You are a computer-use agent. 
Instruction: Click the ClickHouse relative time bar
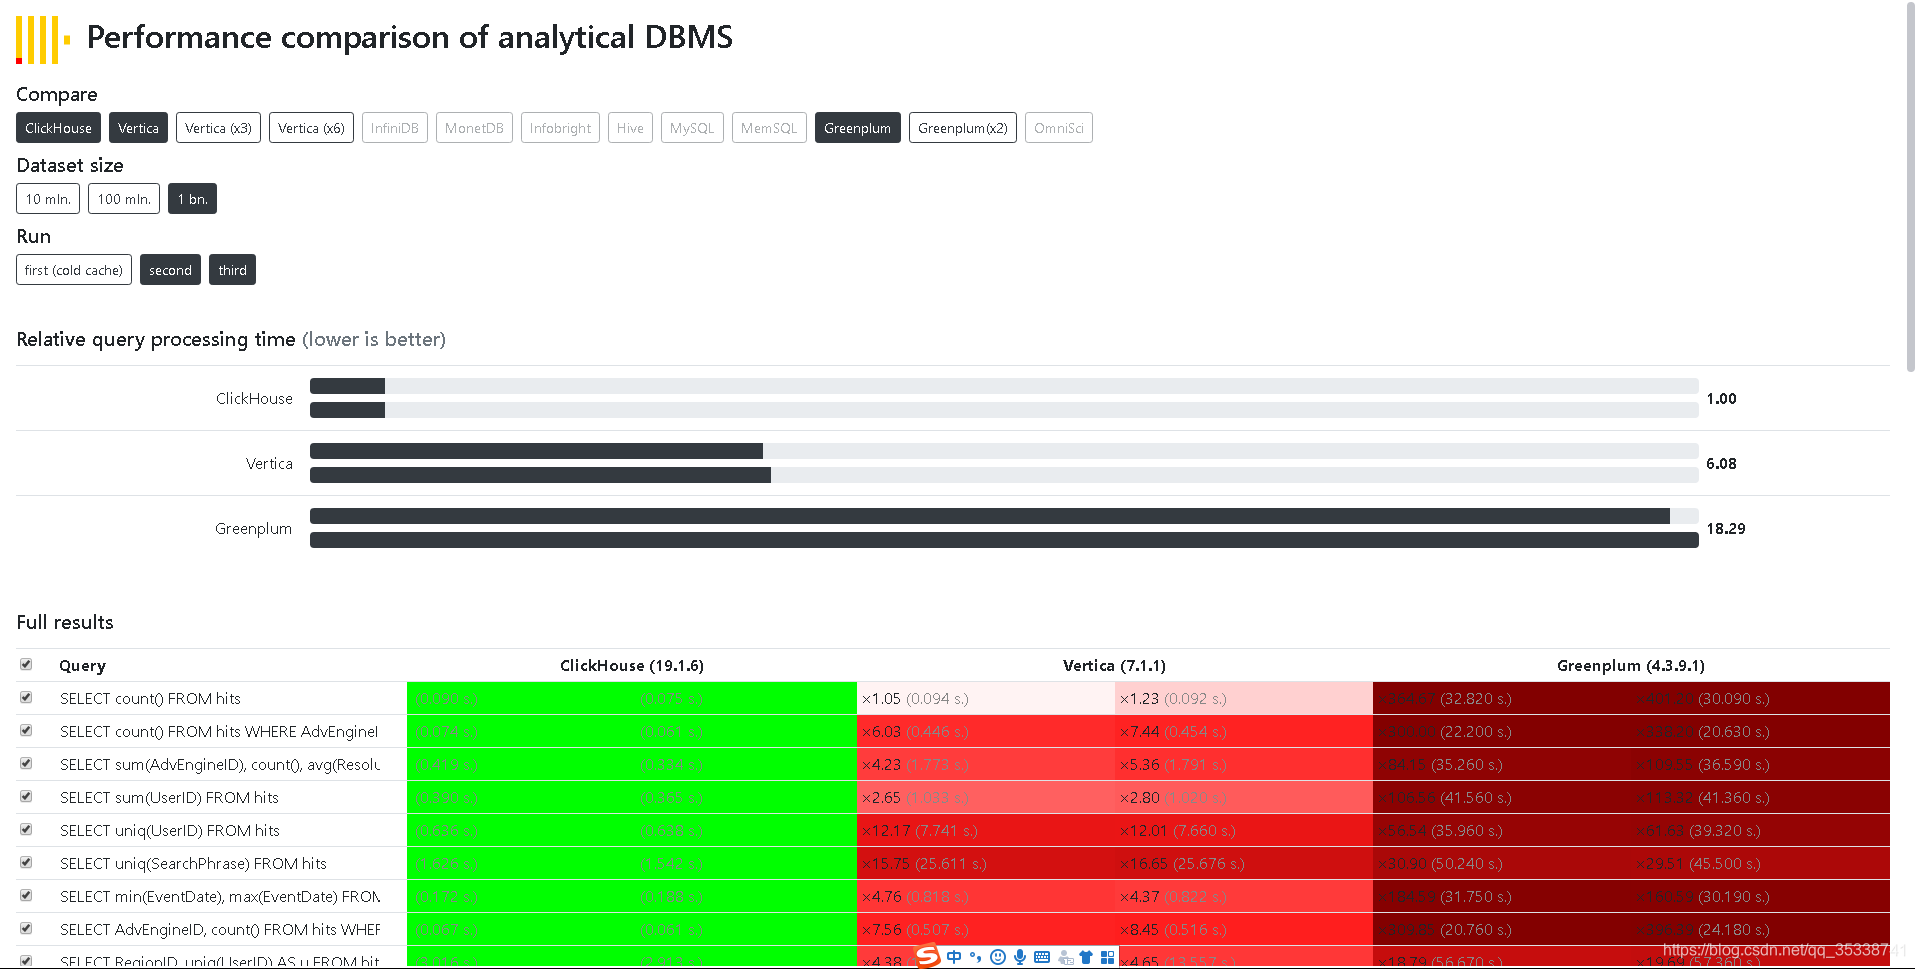1004,398
